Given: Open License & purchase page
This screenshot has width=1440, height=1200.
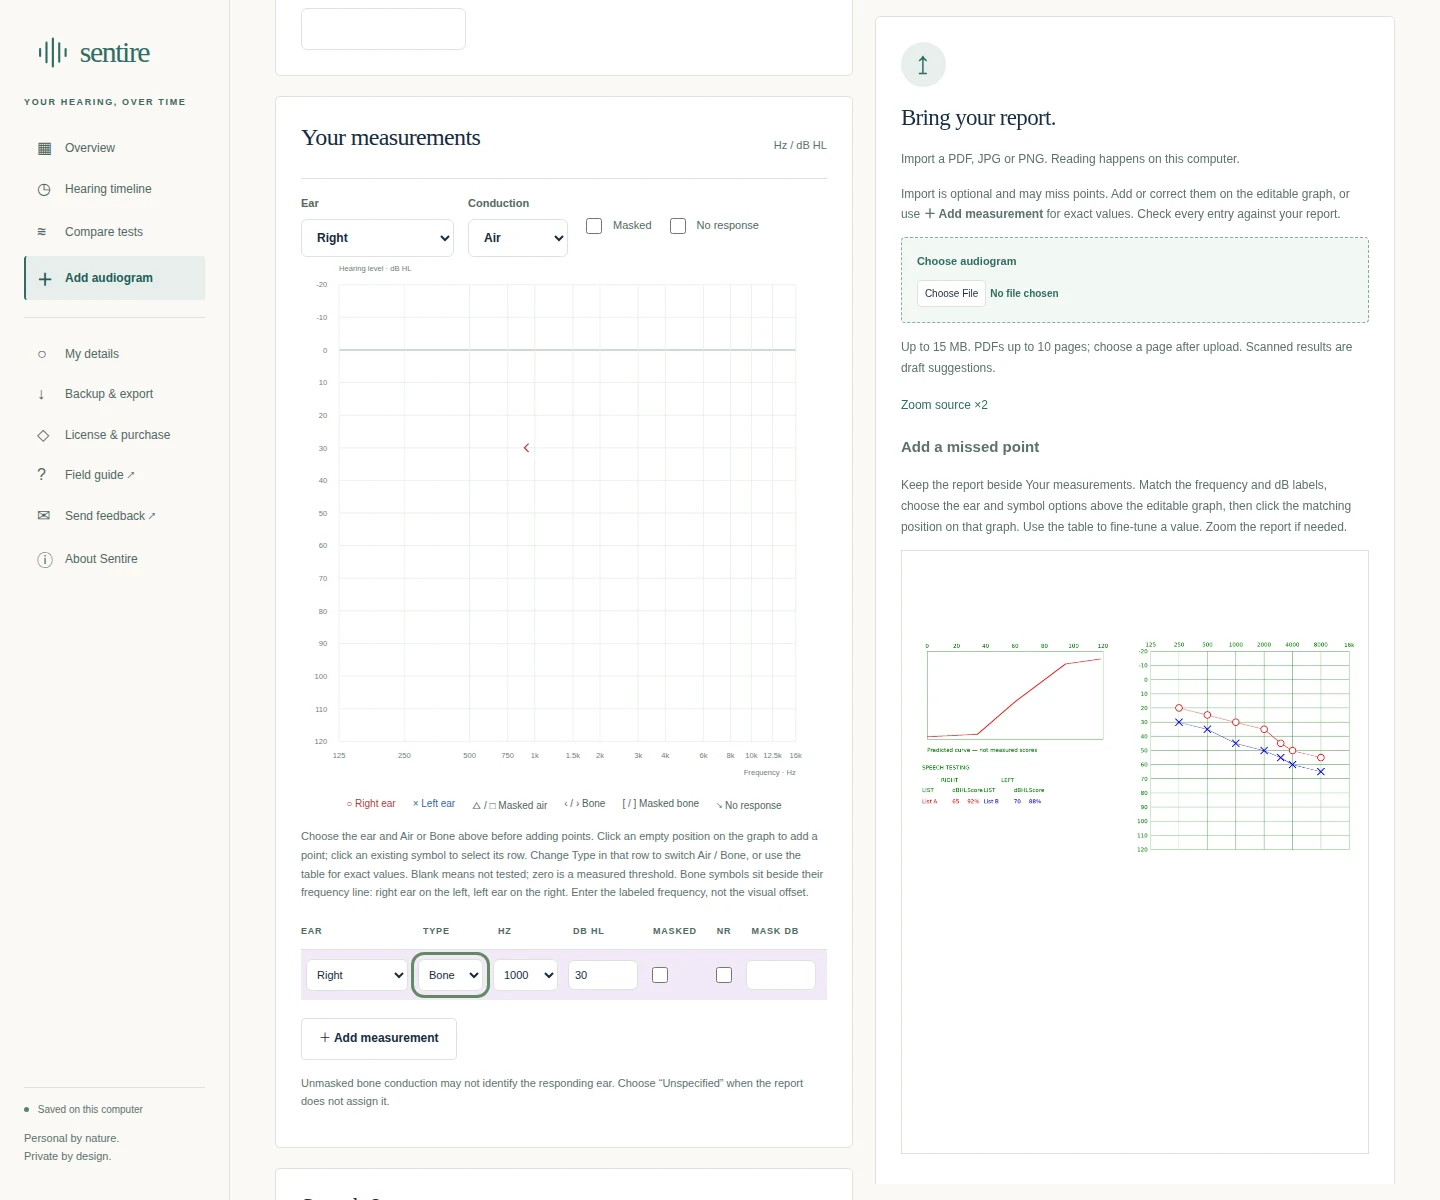Looking at the screenshot, I should (x=114, y=435).
